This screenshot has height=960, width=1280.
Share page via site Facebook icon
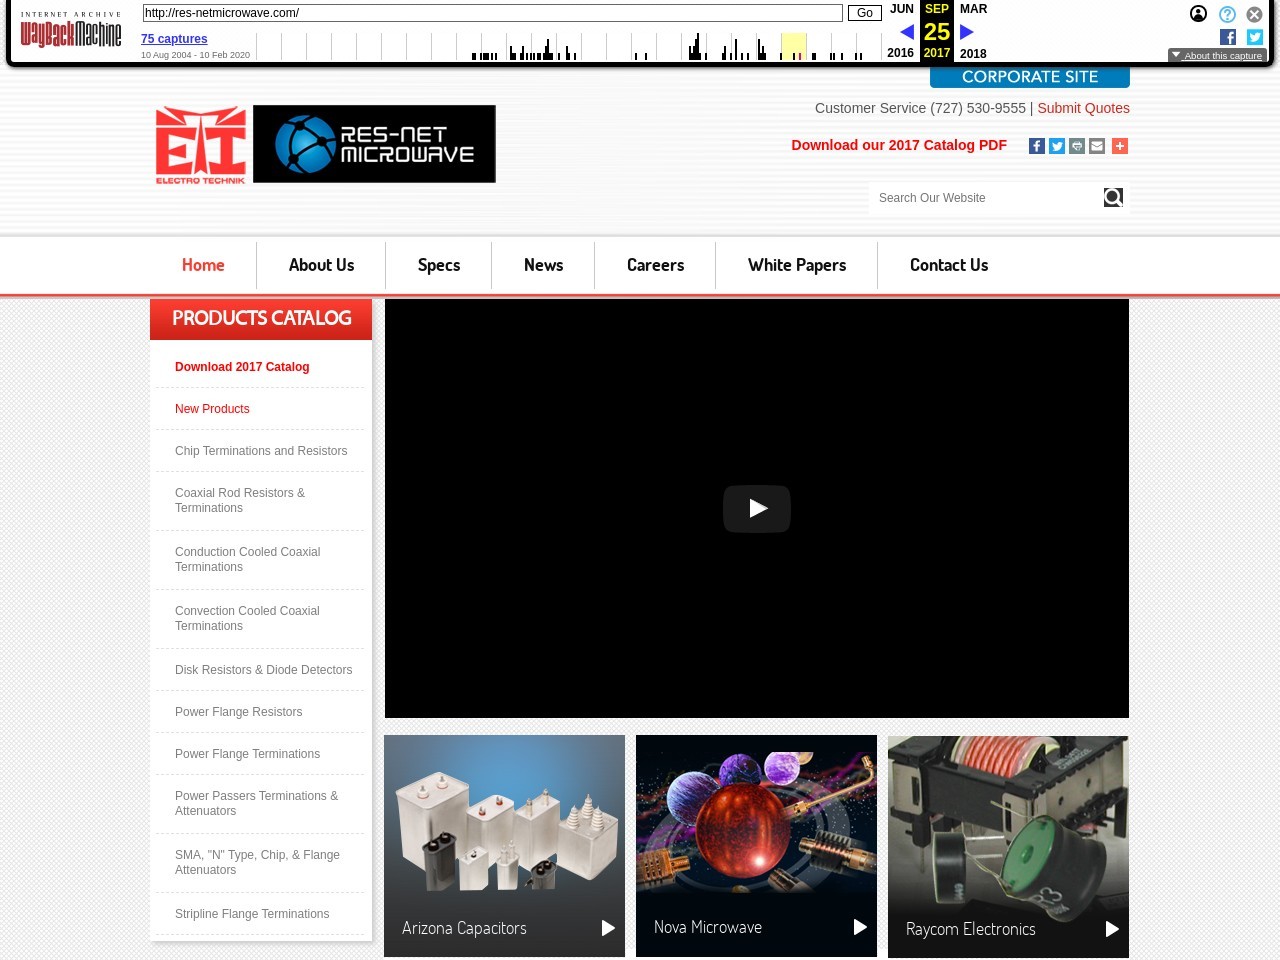(x=1037, y=146)
